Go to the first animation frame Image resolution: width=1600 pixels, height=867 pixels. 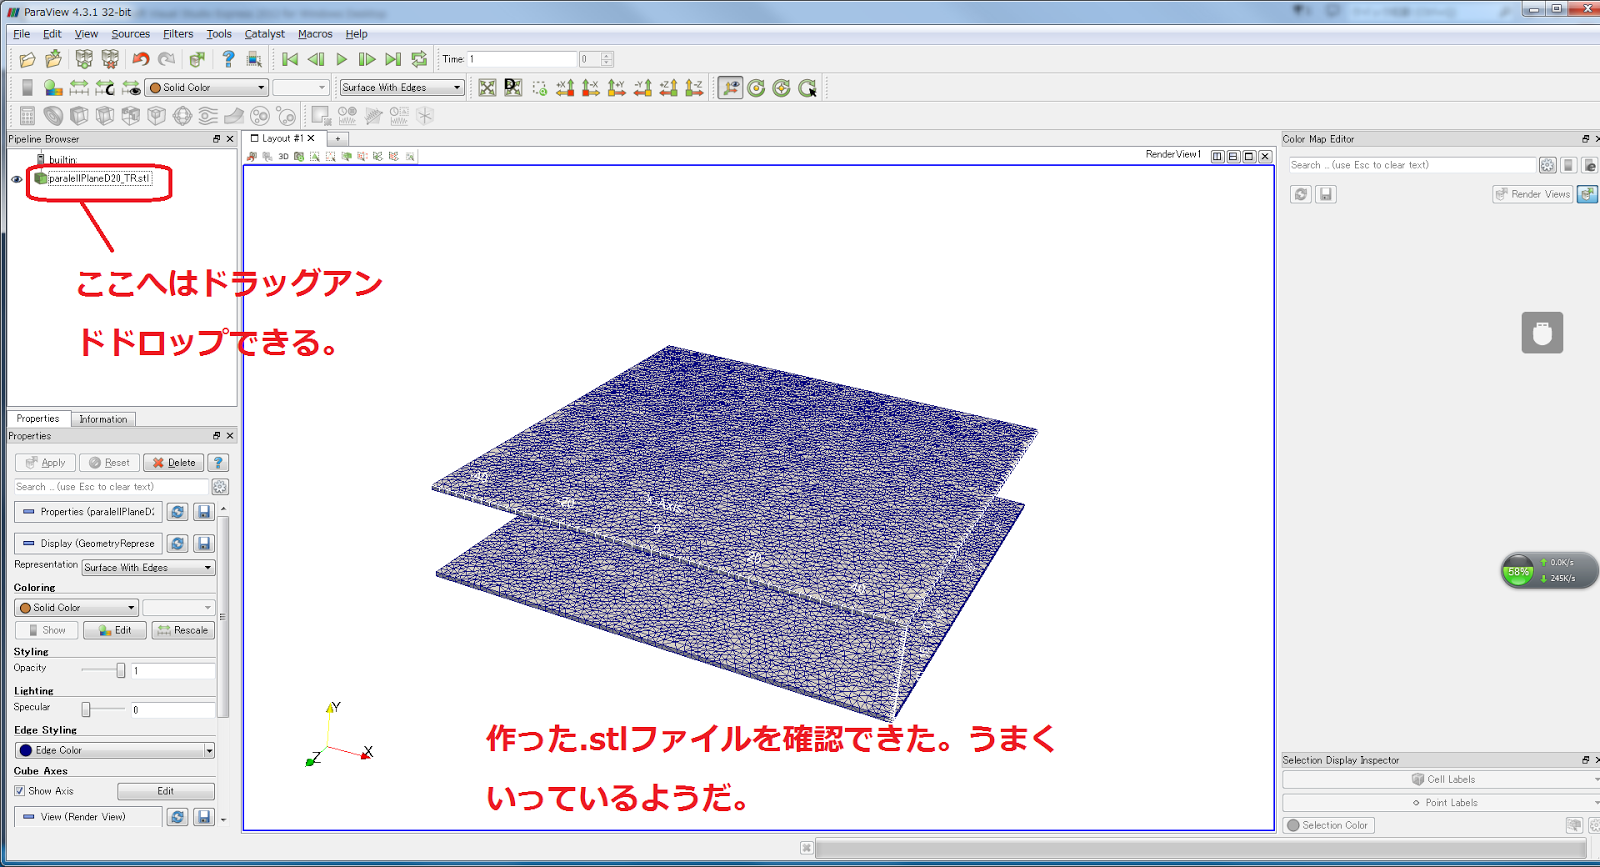(290, 60)
